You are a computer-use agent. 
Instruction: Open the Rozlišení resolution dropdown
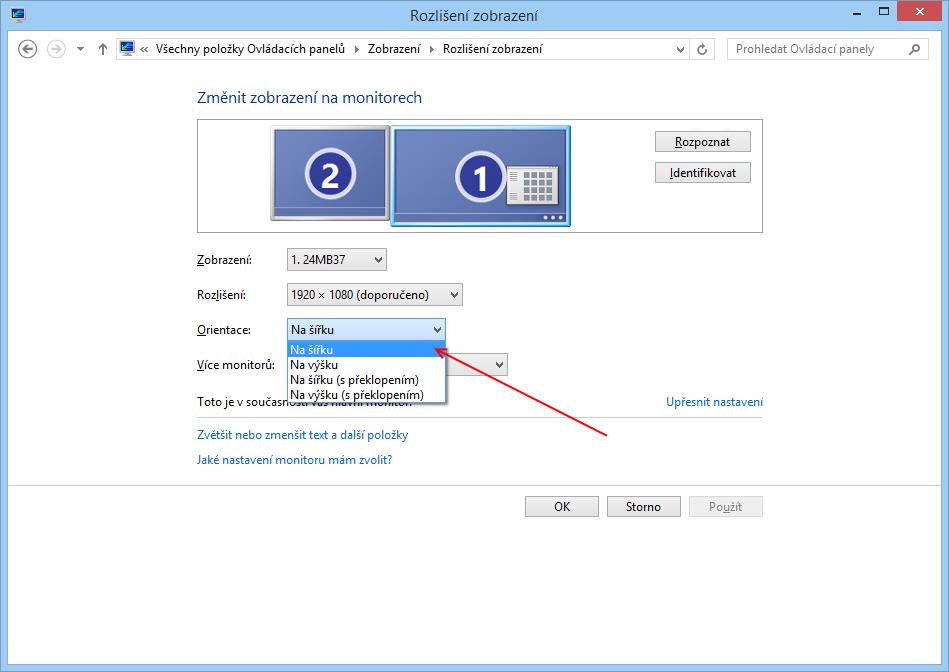click(374, 295)
